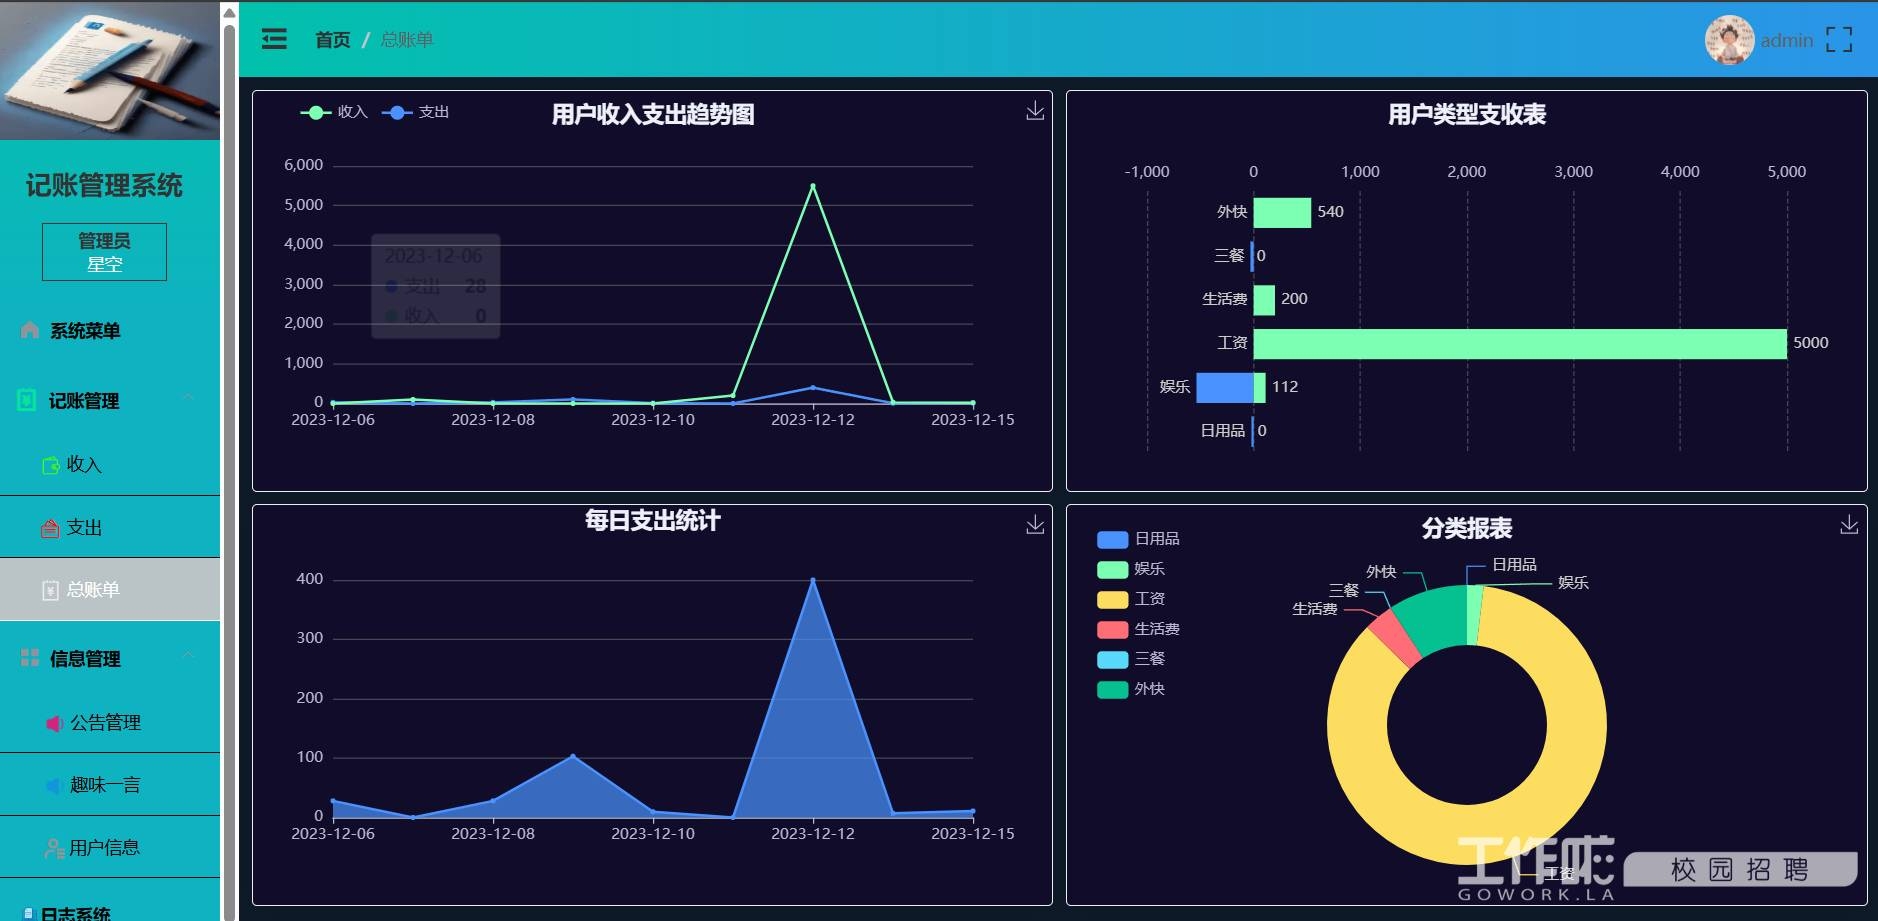Click the red 生活费 donut slice
The height and width of the screenshot is (921, 1878).
click(1395, 638)
